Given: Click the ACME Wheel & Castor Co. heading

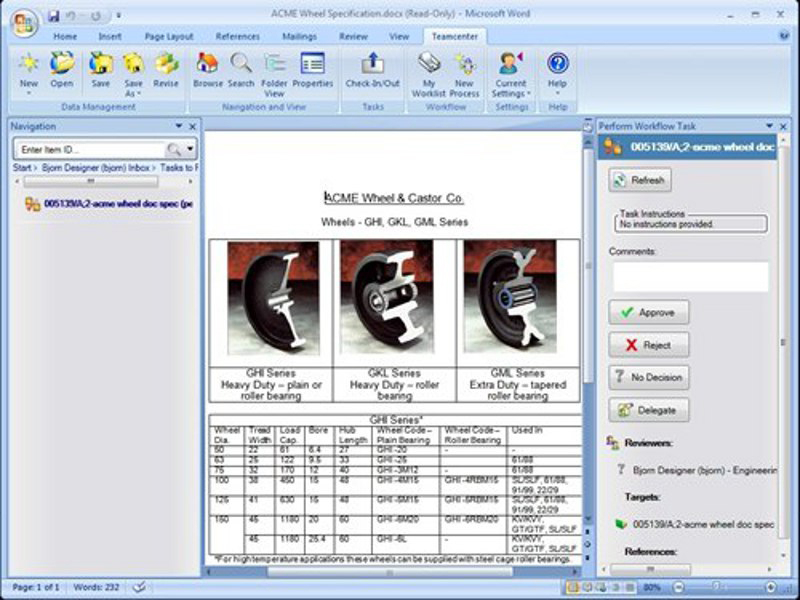Looking at the screenshot, I should tap(394, 198).
